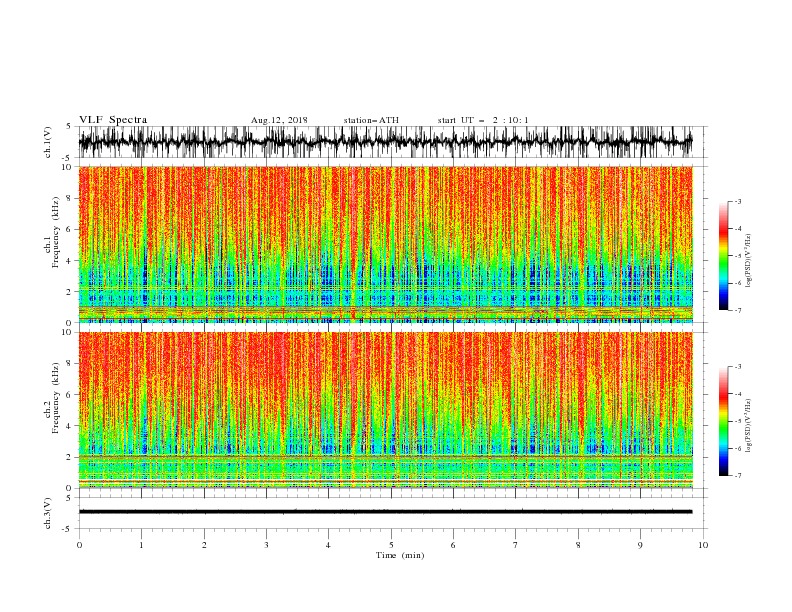
Task: Click the time axis tick label '5'
Action: (391, 545)
